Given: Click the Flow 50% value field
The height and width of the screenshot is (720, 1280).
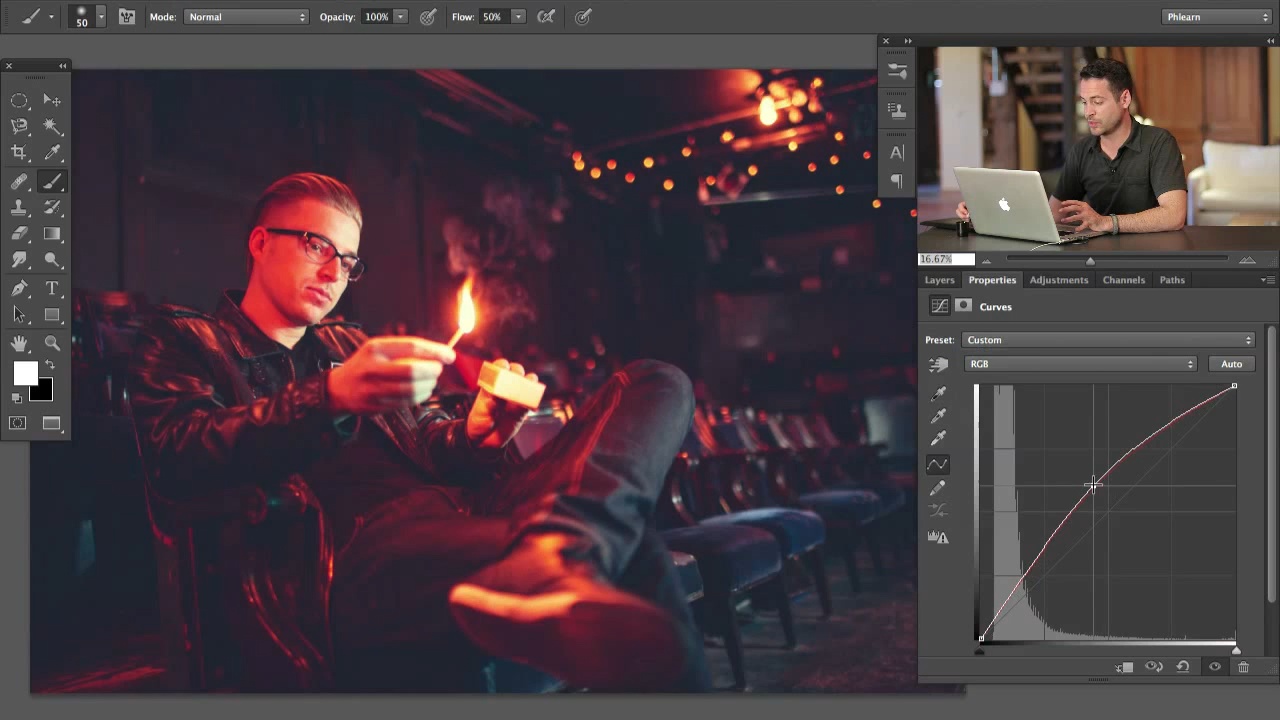Looking at the screenshot, I should pyautogui.click(x=492, y=17).
